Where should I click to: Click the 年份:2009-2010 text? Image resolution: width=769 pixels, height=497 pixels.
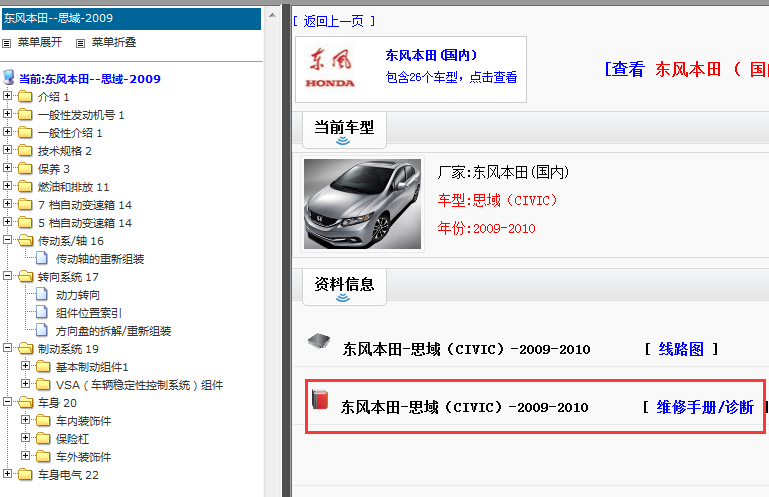tap(486, 228)
